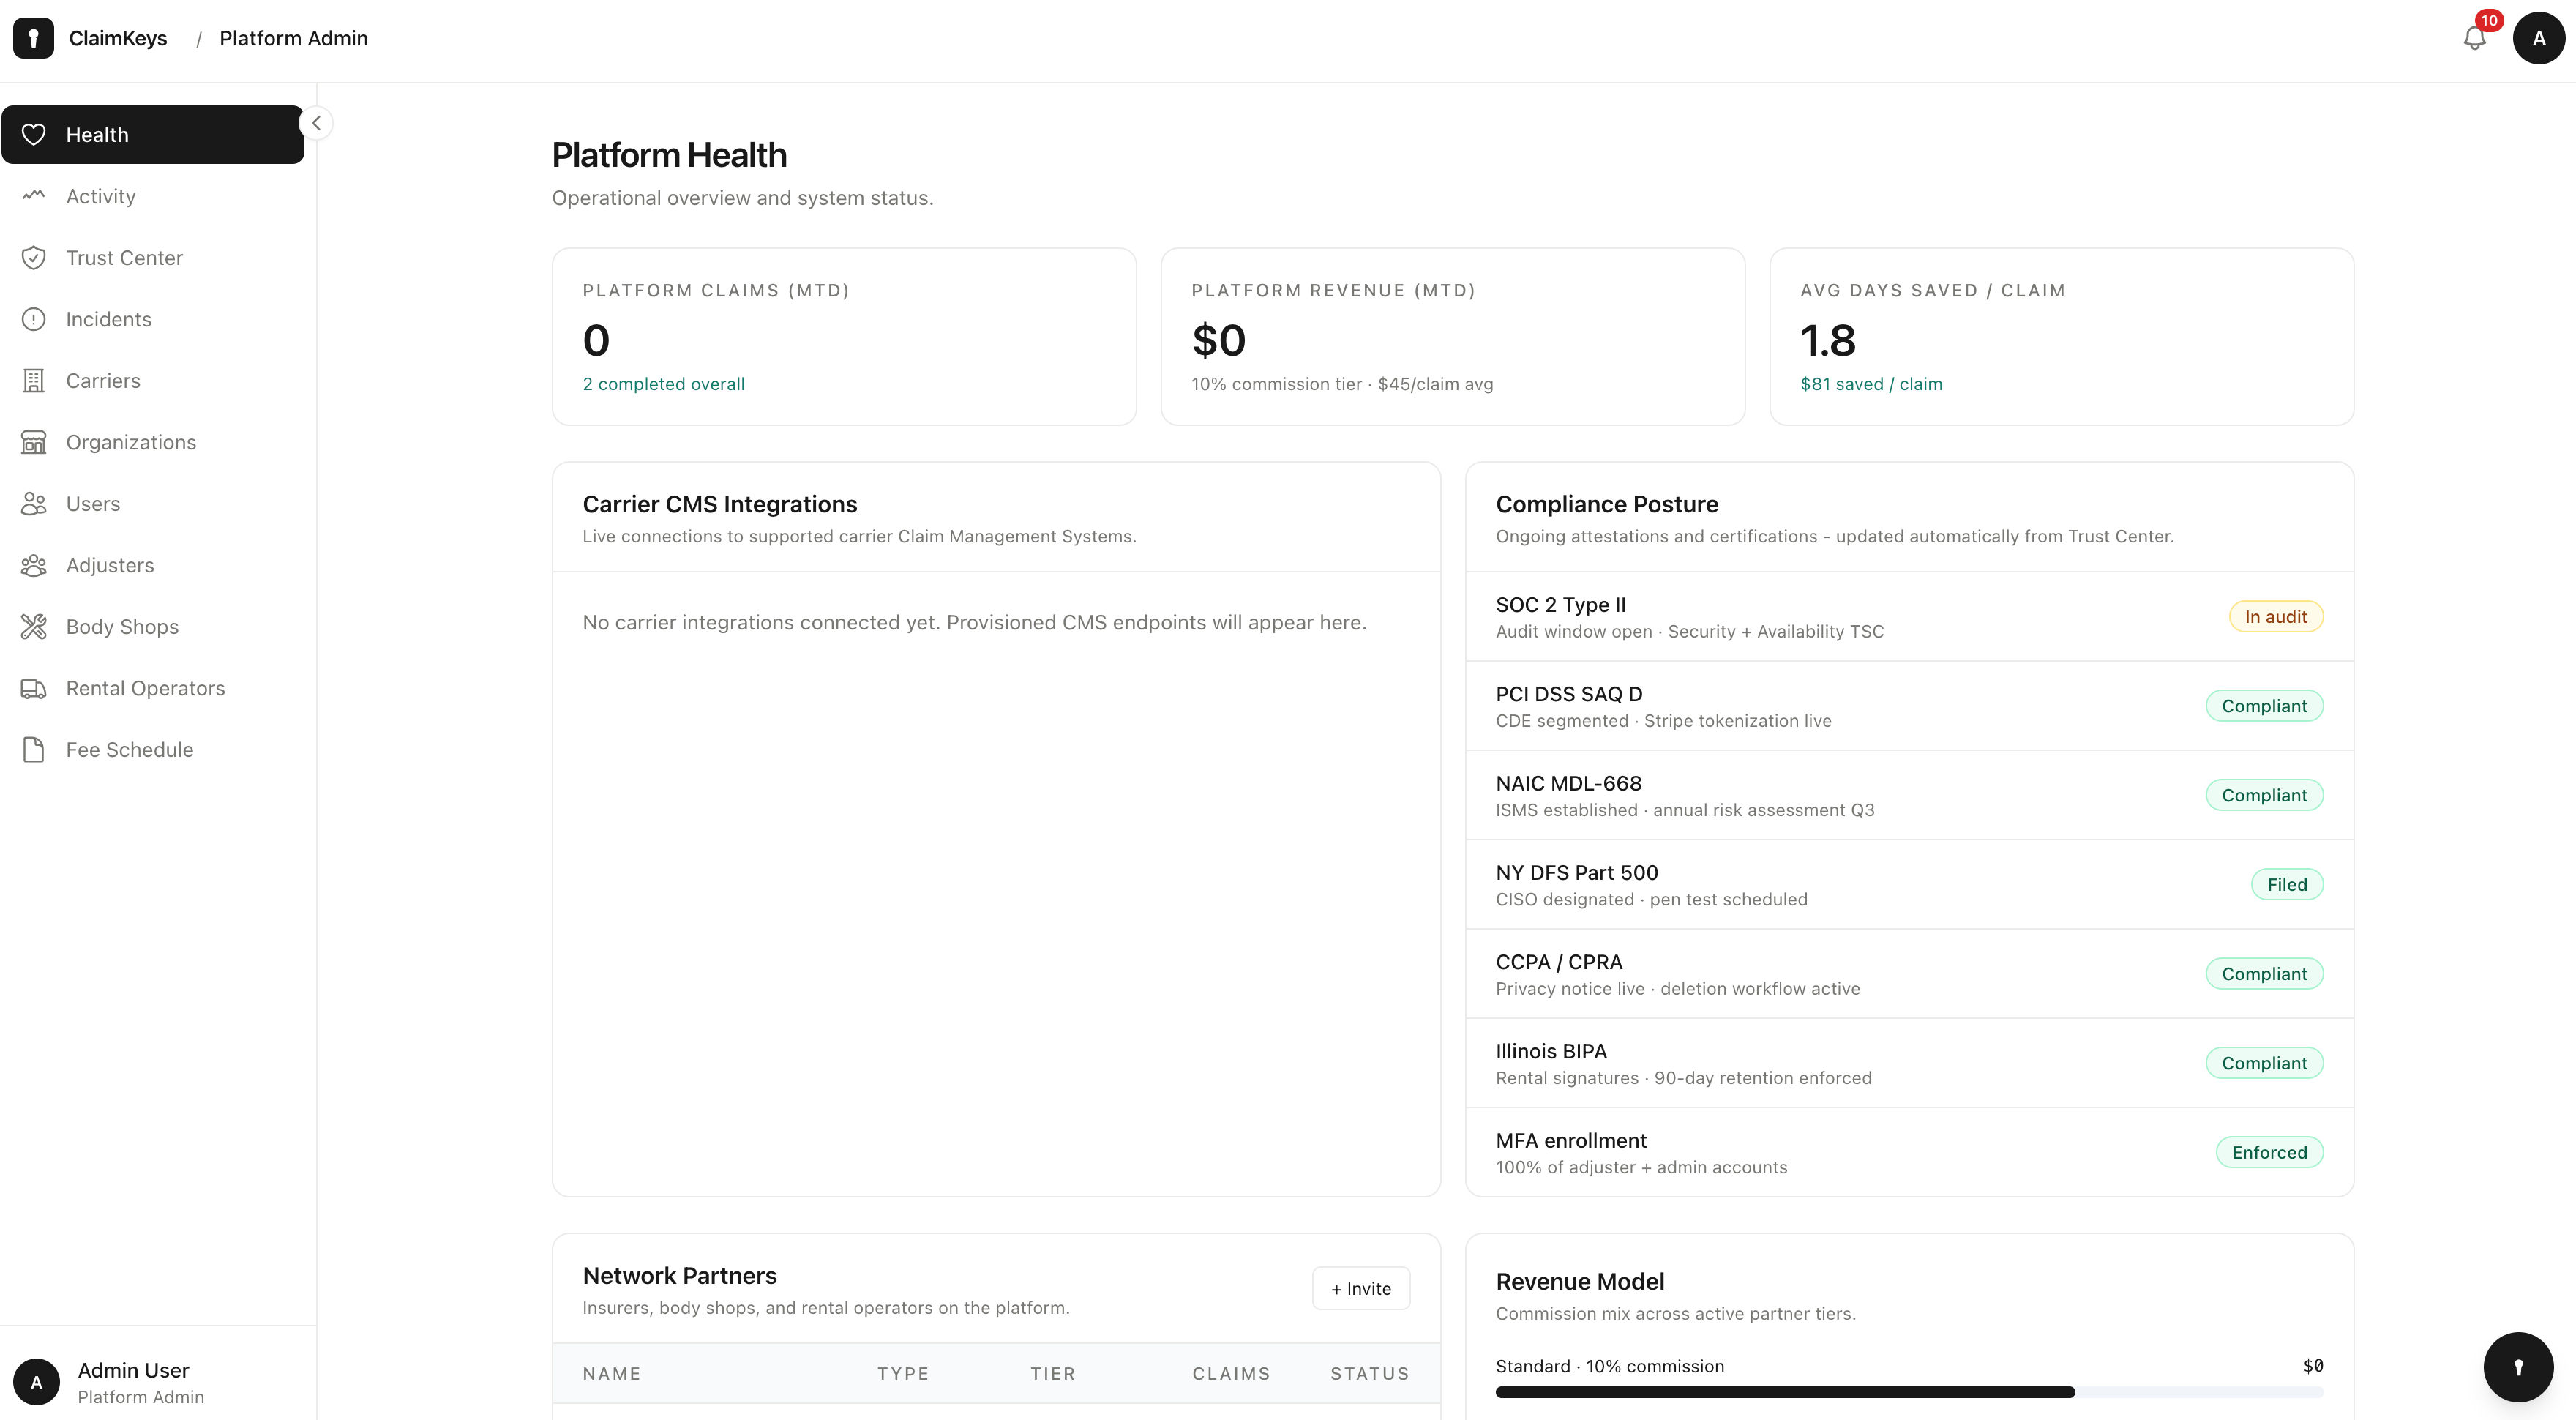2576x1420 pixels.
Task: Click the STATUS column header
Action: [1369, 1373]
